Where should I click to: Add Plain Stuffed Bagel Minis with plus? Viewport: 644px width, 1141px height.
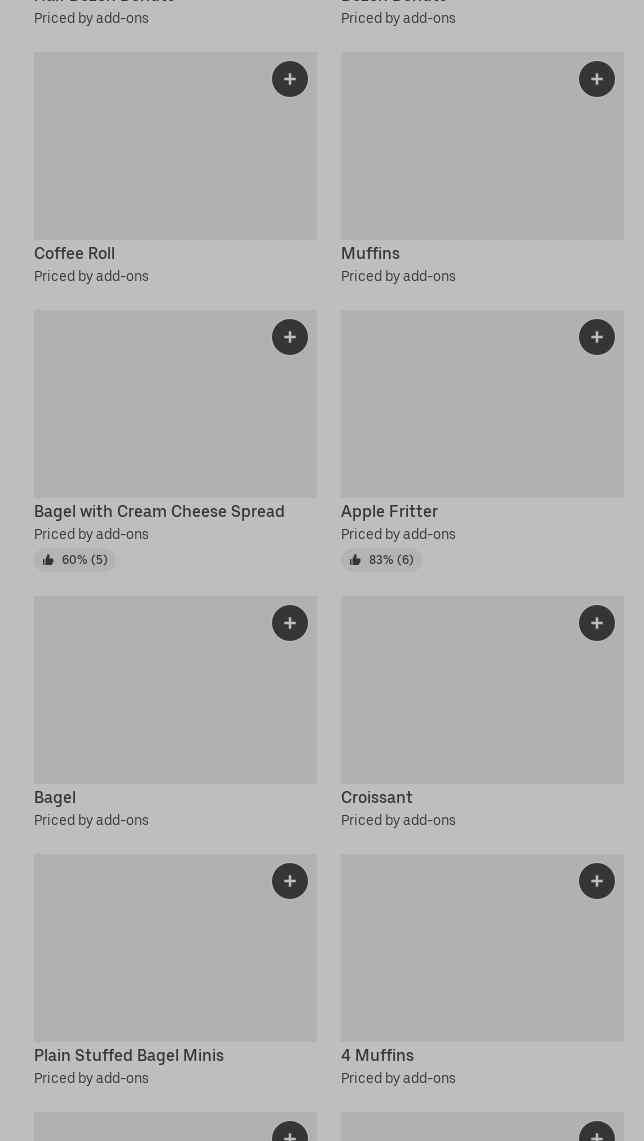point(290,881)
